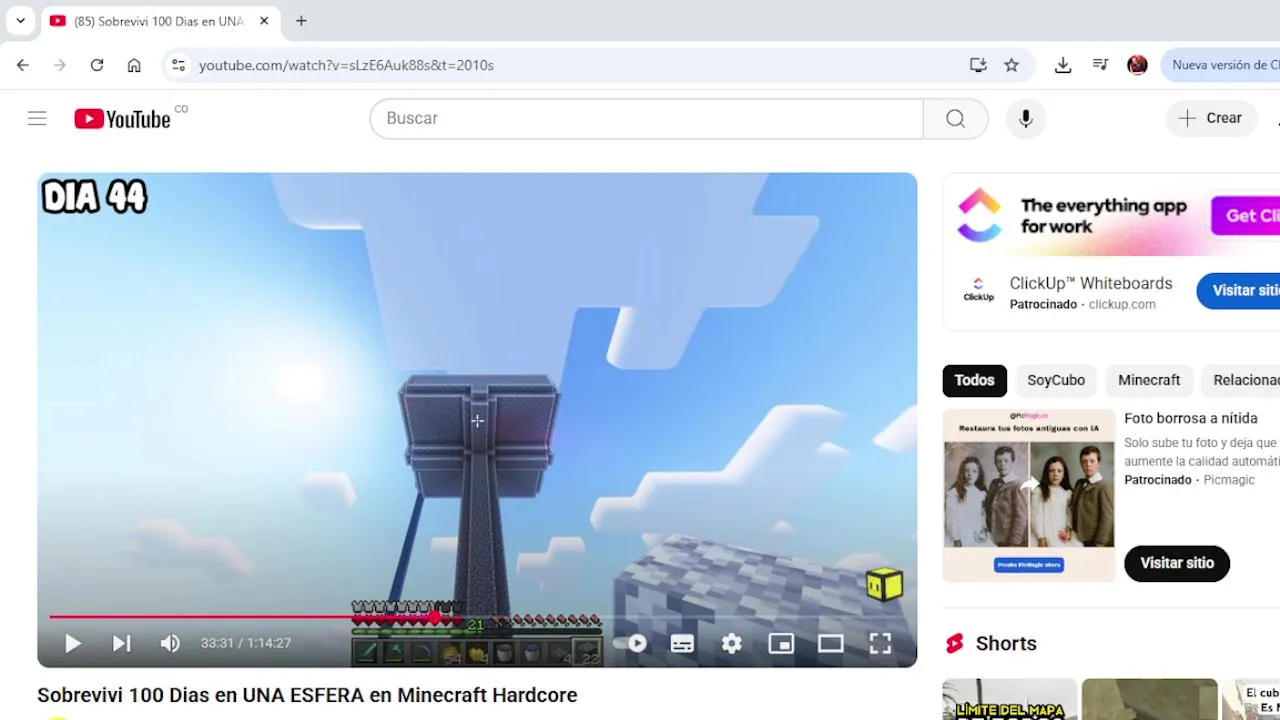
Task: Toggle autoplay switch in player
Action: click(x=630, y=643)
